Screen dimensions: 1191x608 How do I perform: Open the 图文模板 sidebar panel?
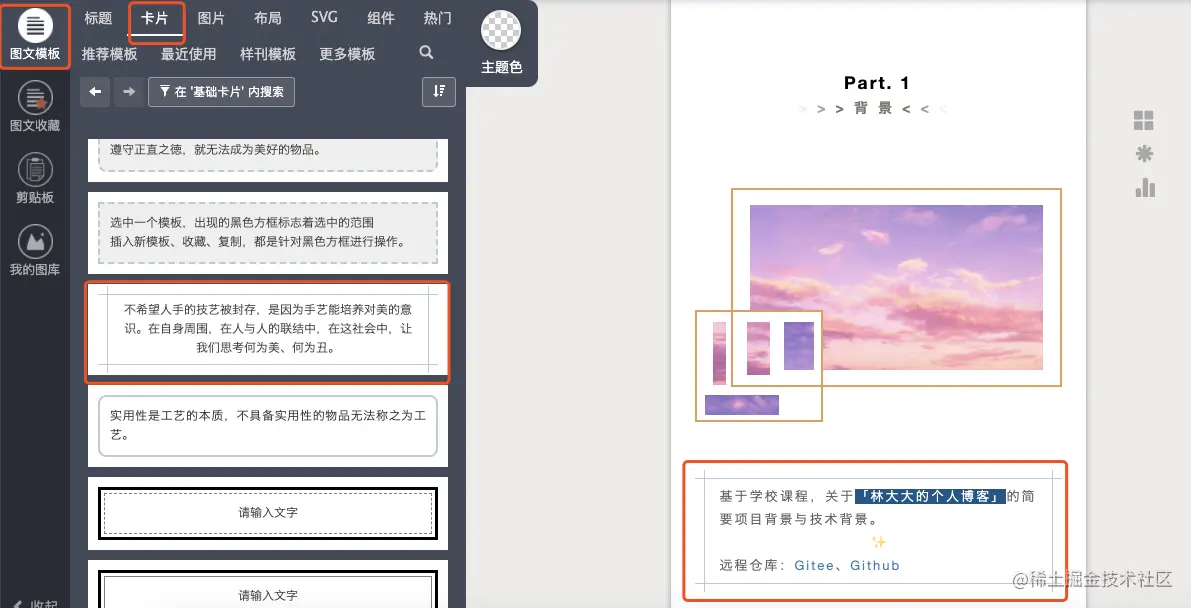pyautogui.click(x=35, y=36)
